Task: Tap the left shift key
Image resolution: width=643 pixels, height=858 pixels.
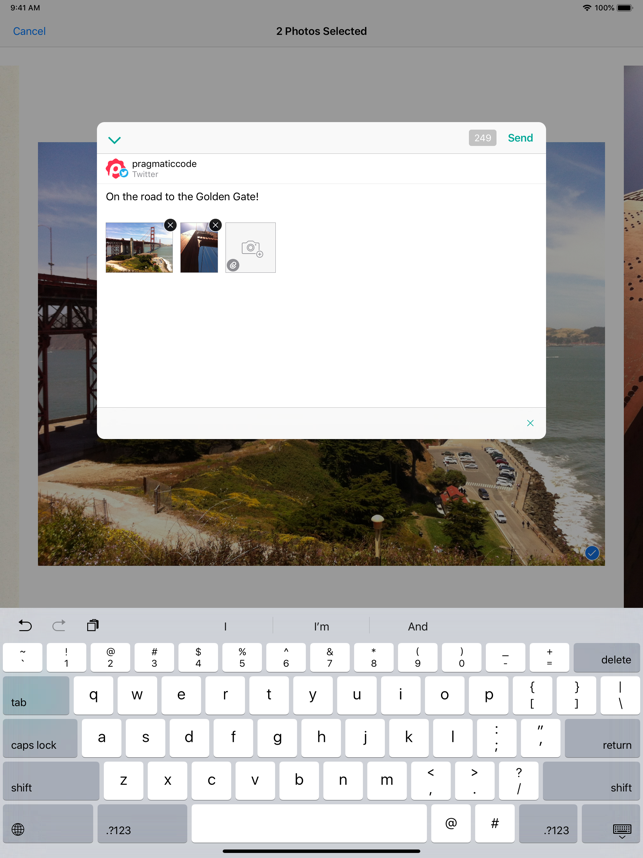Action: click(x=51, y=781)
